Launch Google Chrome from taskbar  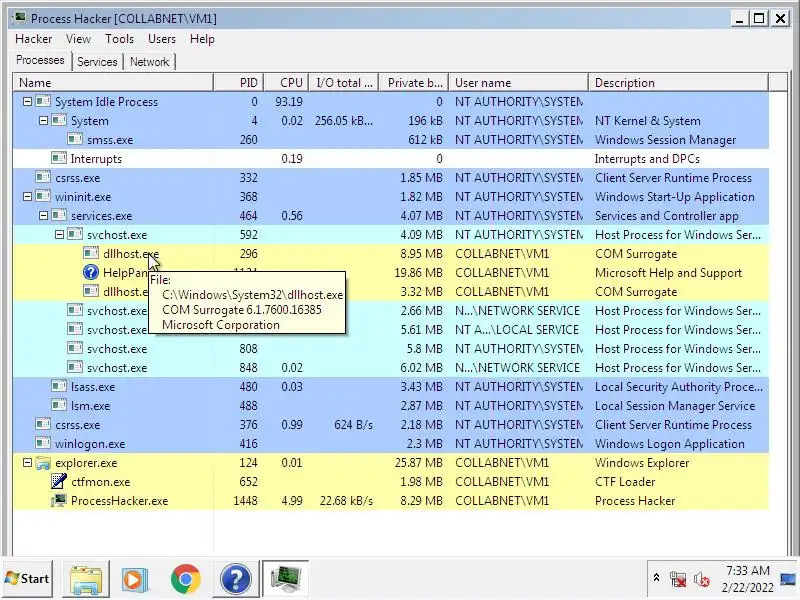(186, 579)
